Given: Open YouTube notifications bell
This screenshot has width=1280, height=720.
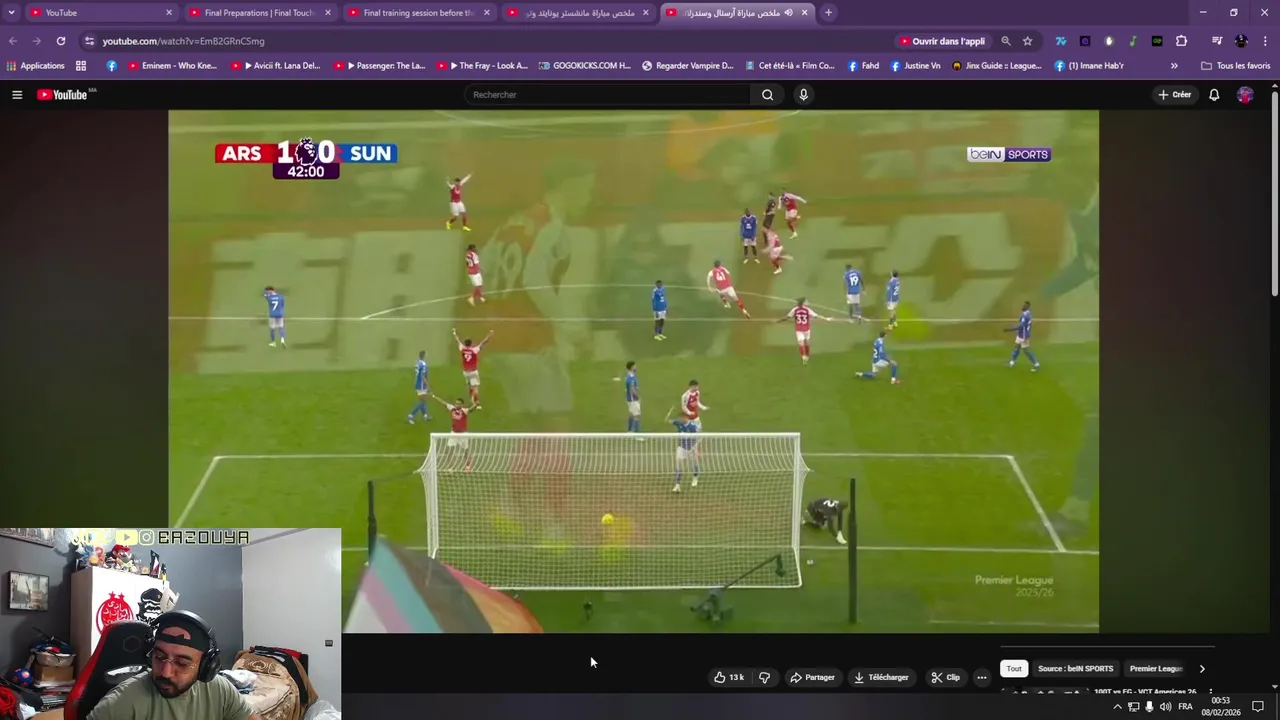Looking at the screenshot, I should tap(1214, 95).
